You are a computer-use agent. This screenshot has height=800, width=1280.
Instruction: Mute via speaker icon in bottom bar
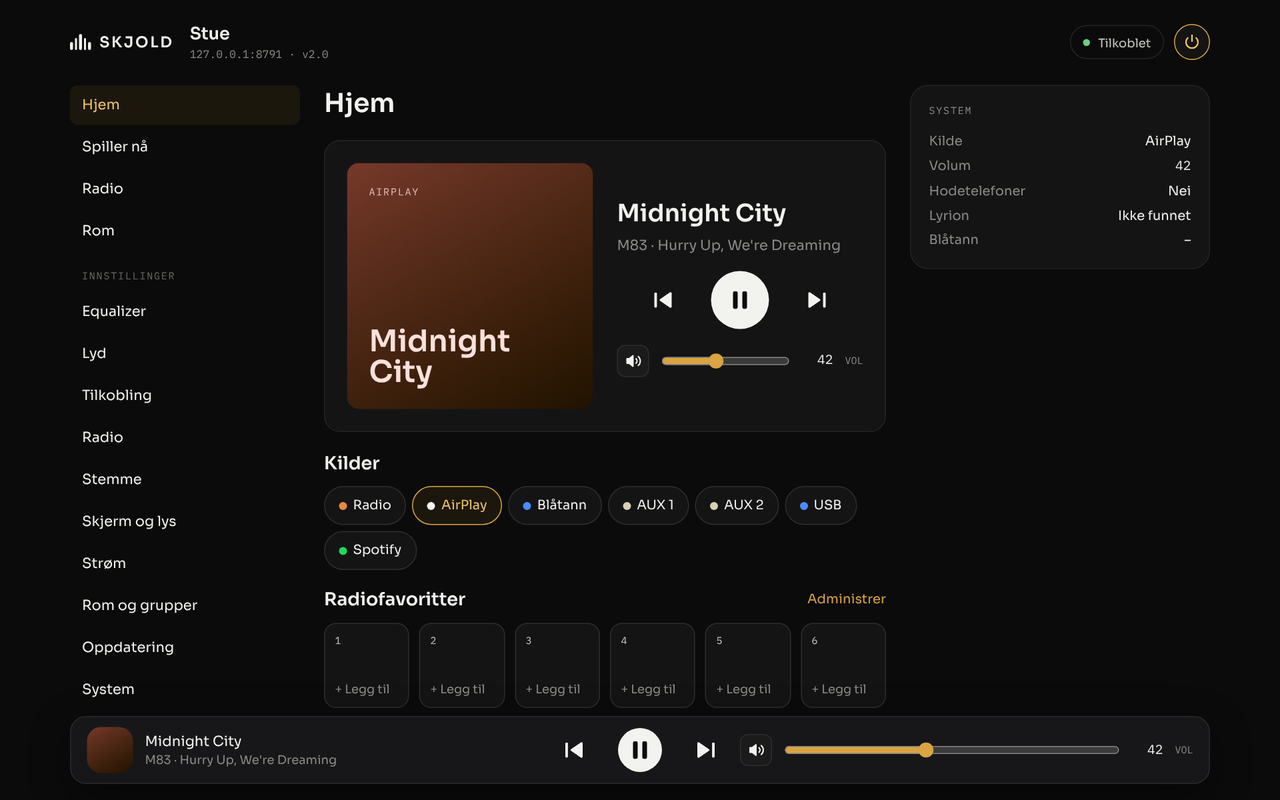pyautogui.click(x=756, y=750)
